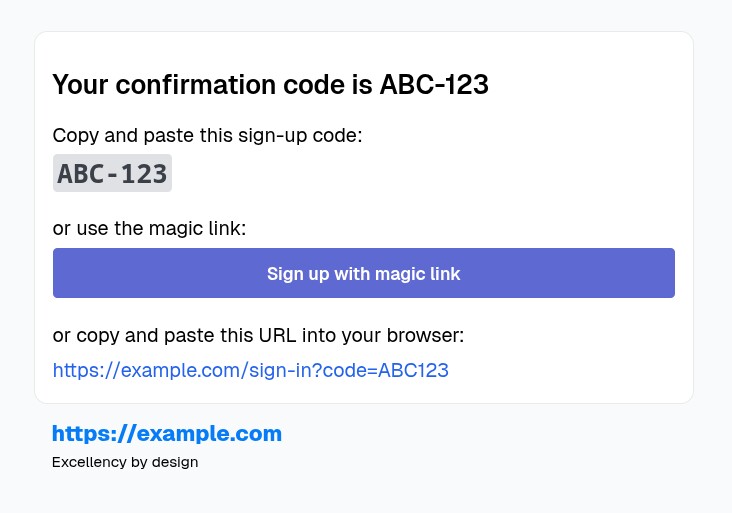This screenshot has width=732, height=513.
Task: Click the Sign up with magic link button
Action: coord(363,273)
